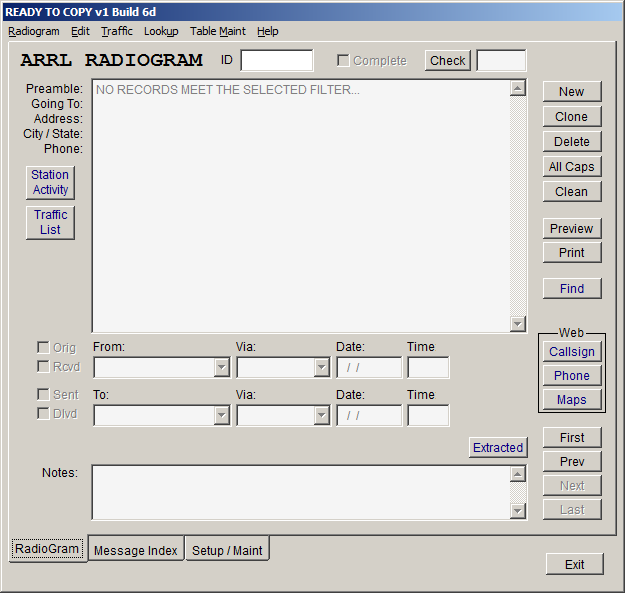This screenshot has height=593, width=625.
Task: Click the From row Date field
Action: tap(369, 367)
